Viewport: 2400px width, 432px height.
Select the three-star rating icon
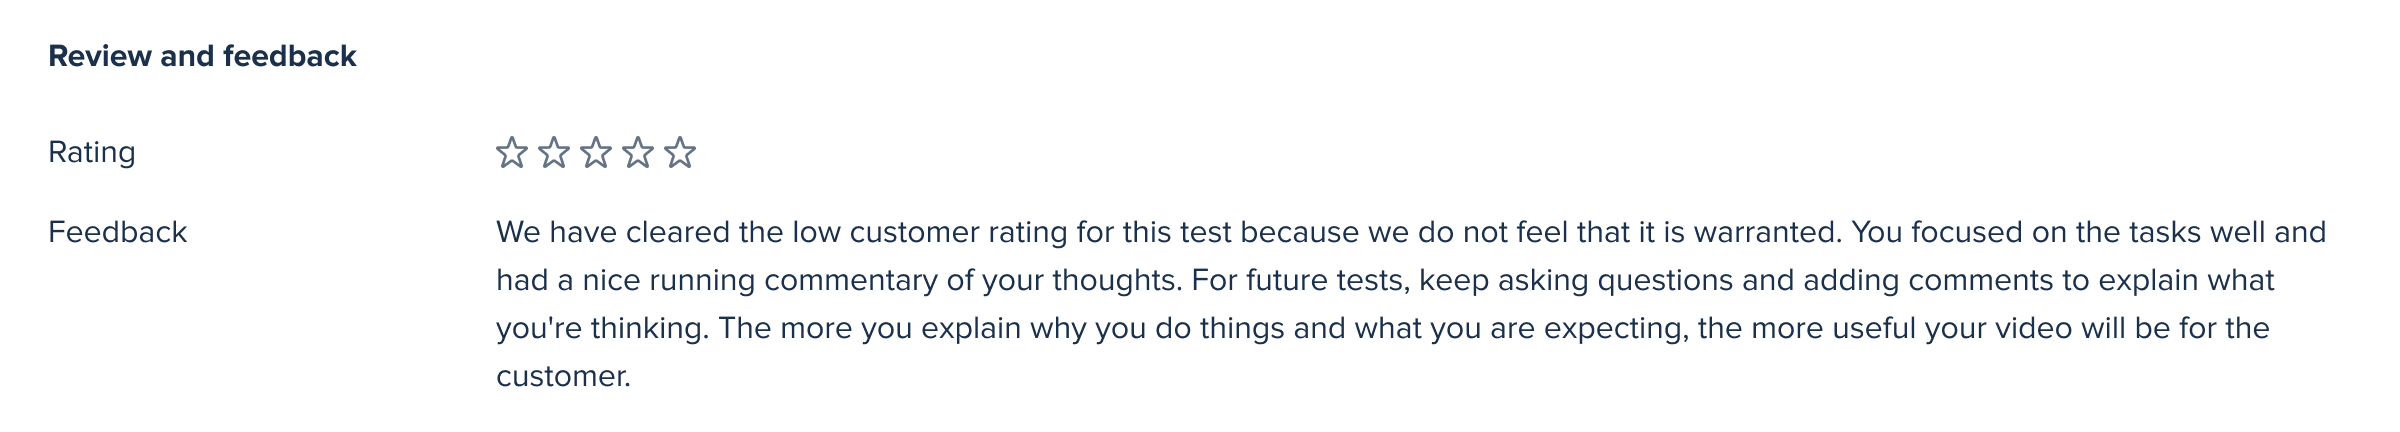(596, 153)
